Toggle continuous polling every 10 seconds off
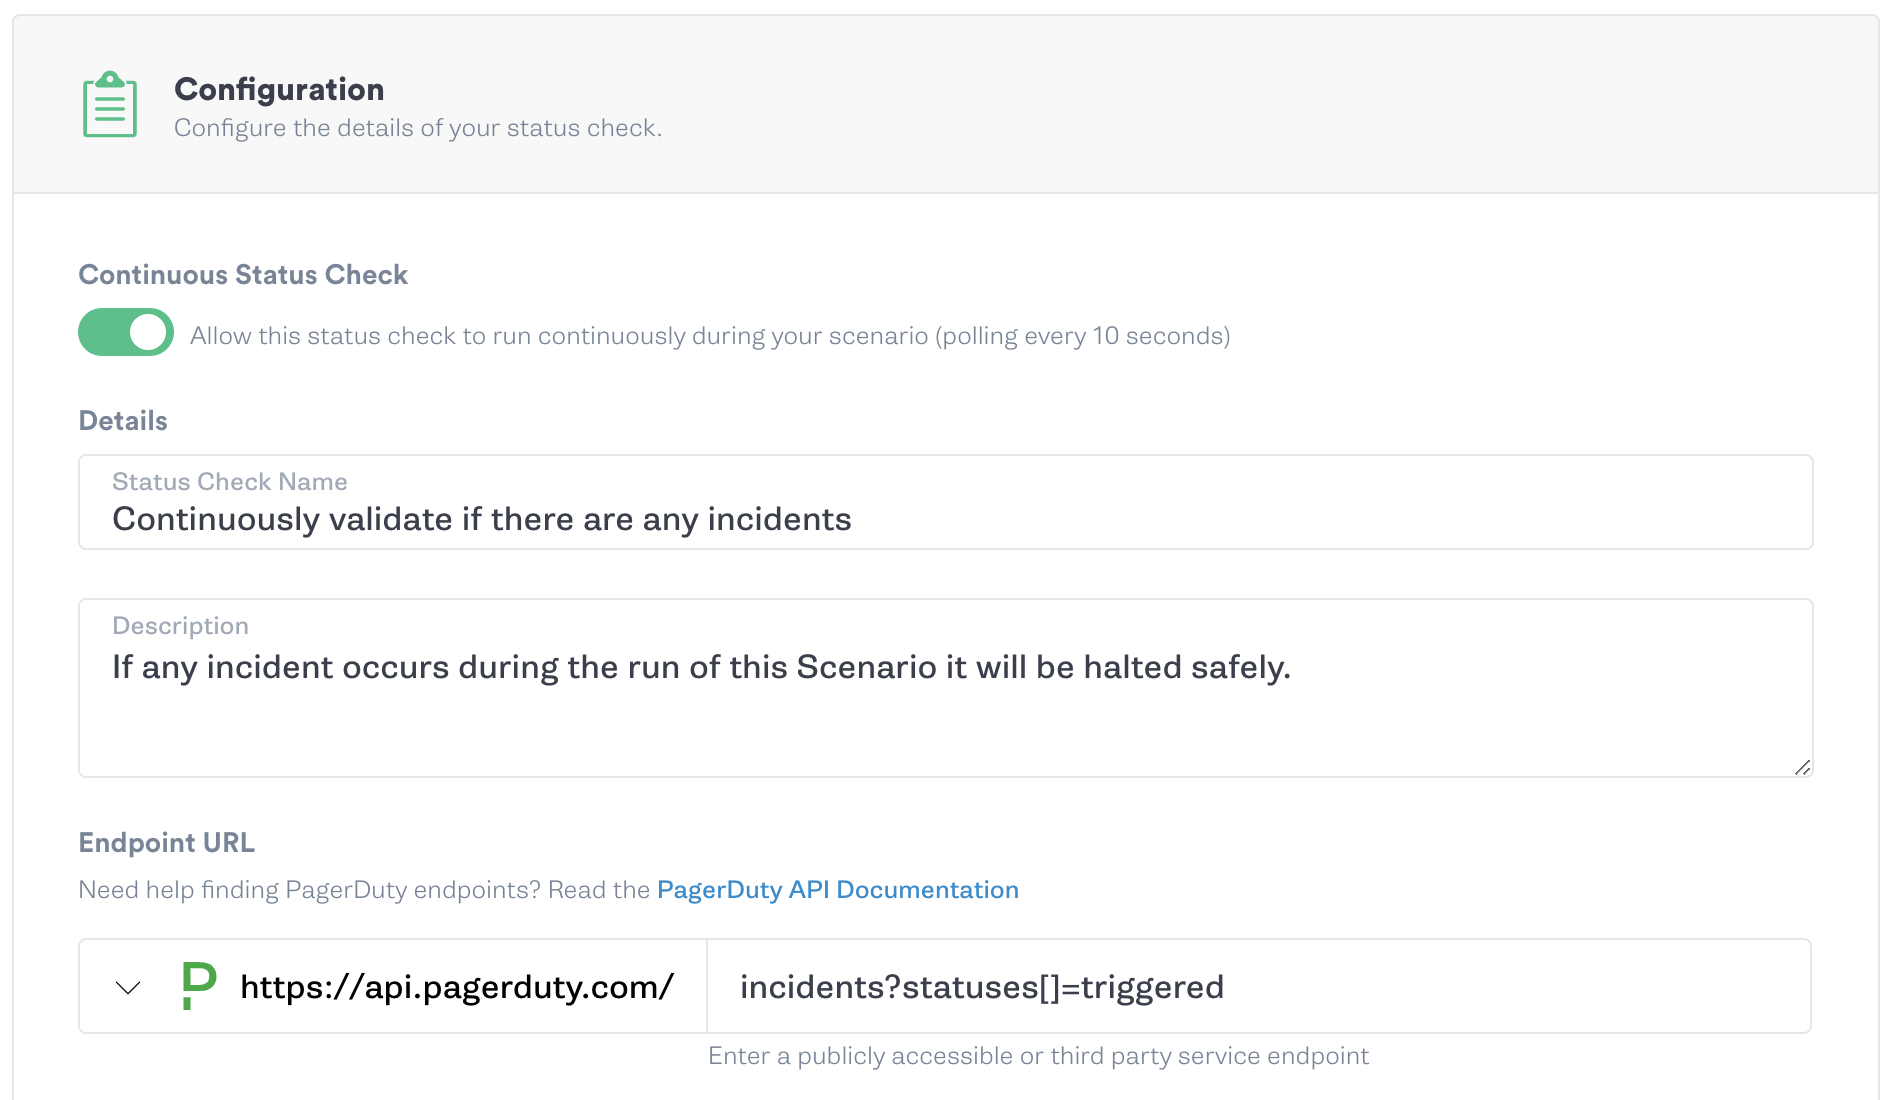The image size is (1894, 1100). pos(125,332)
